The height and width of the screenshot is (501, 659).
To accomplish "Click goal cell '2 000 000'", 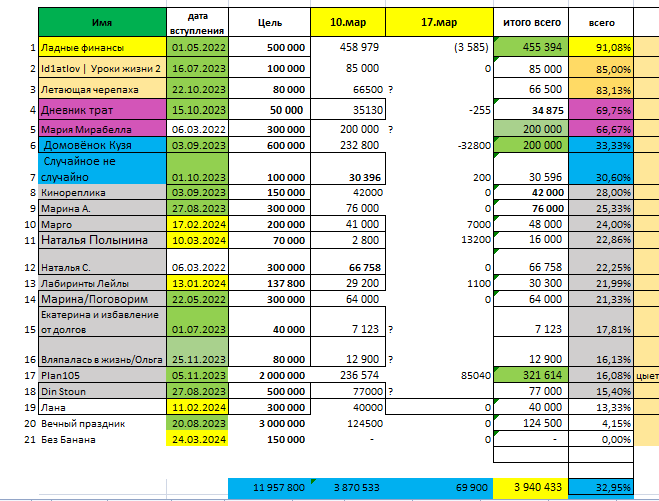I will 269,375.
